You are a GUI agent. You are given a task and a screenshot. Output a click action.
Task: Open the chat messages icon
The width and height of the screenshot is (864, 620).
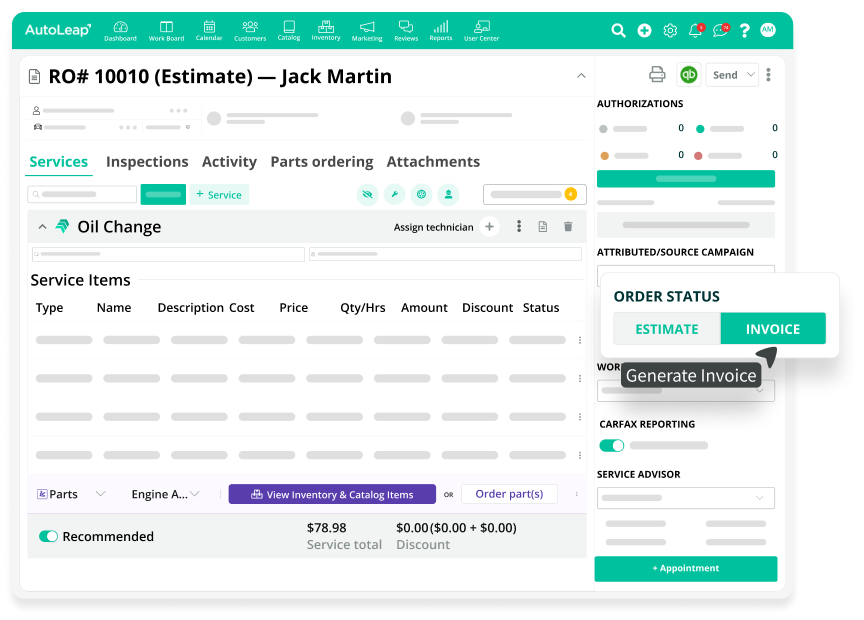point(720,30)
